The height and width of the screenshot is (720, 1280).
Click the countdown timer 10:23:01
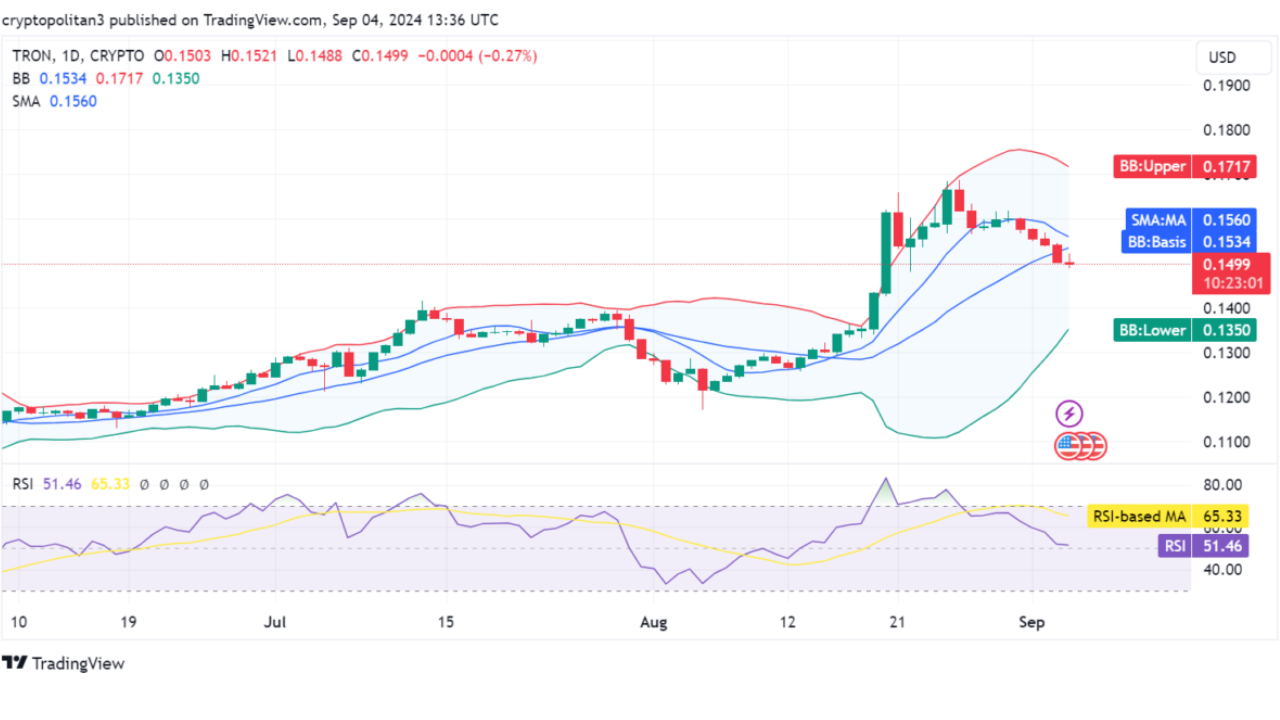point(1231,283)
